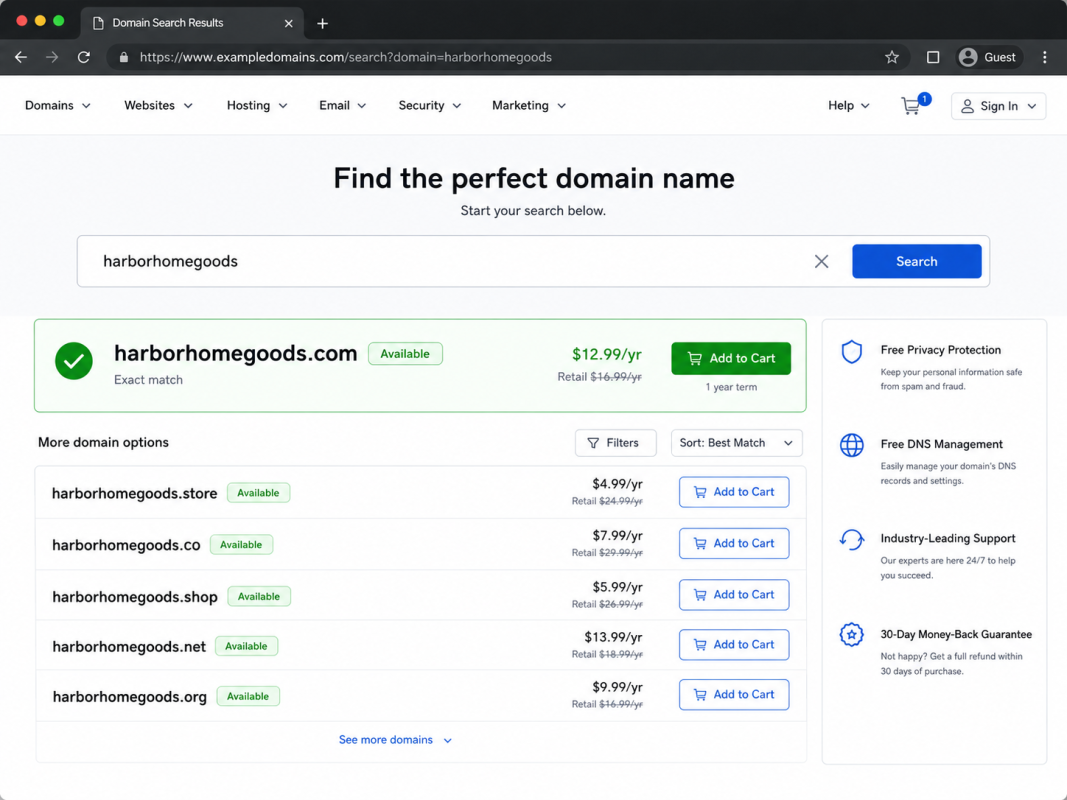Open Guest profile menu

[987, 57]
